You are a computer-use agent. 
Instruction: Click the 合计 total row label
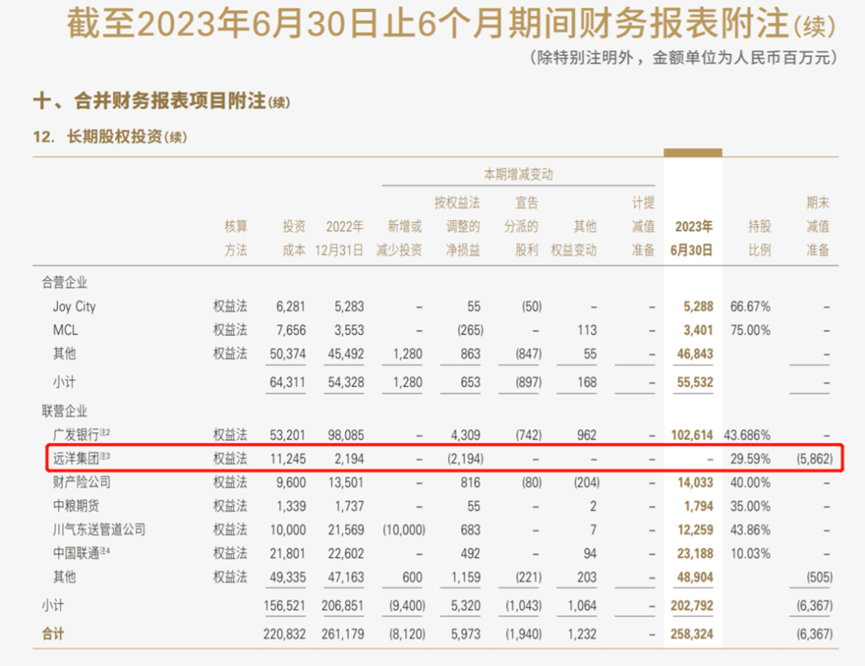[x=53, y=634]
